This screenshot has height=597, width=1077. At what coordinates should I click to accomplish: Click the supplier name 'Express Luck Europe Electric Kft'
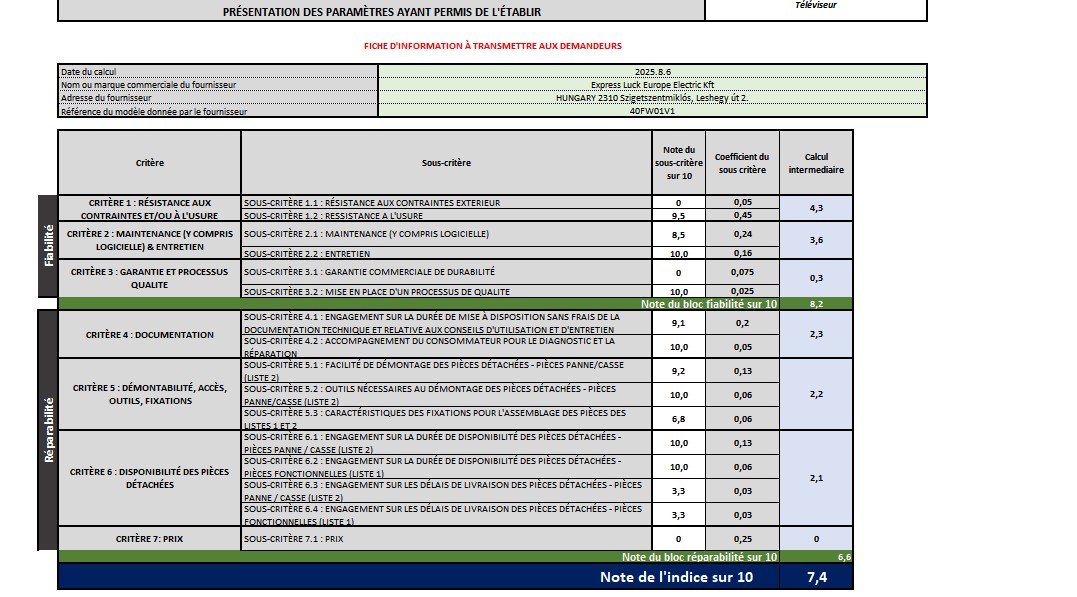(x=652, y=85)
